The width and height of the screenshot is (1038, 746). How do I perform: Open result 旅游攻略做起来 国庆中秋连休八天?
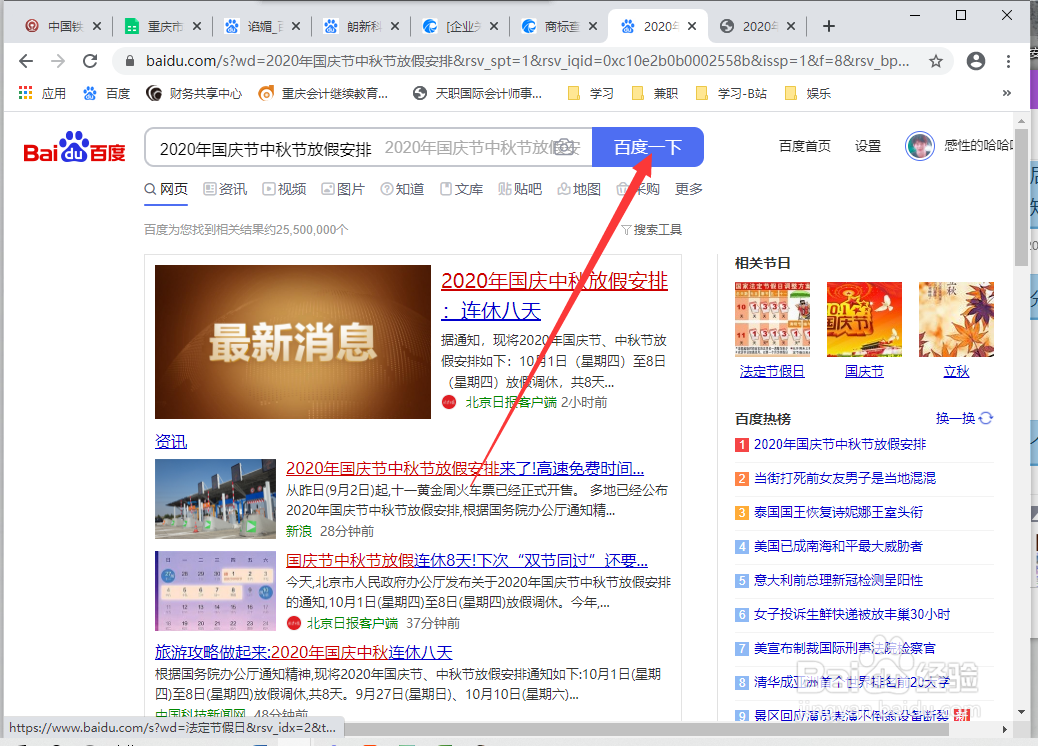click(x=303, y=653)
